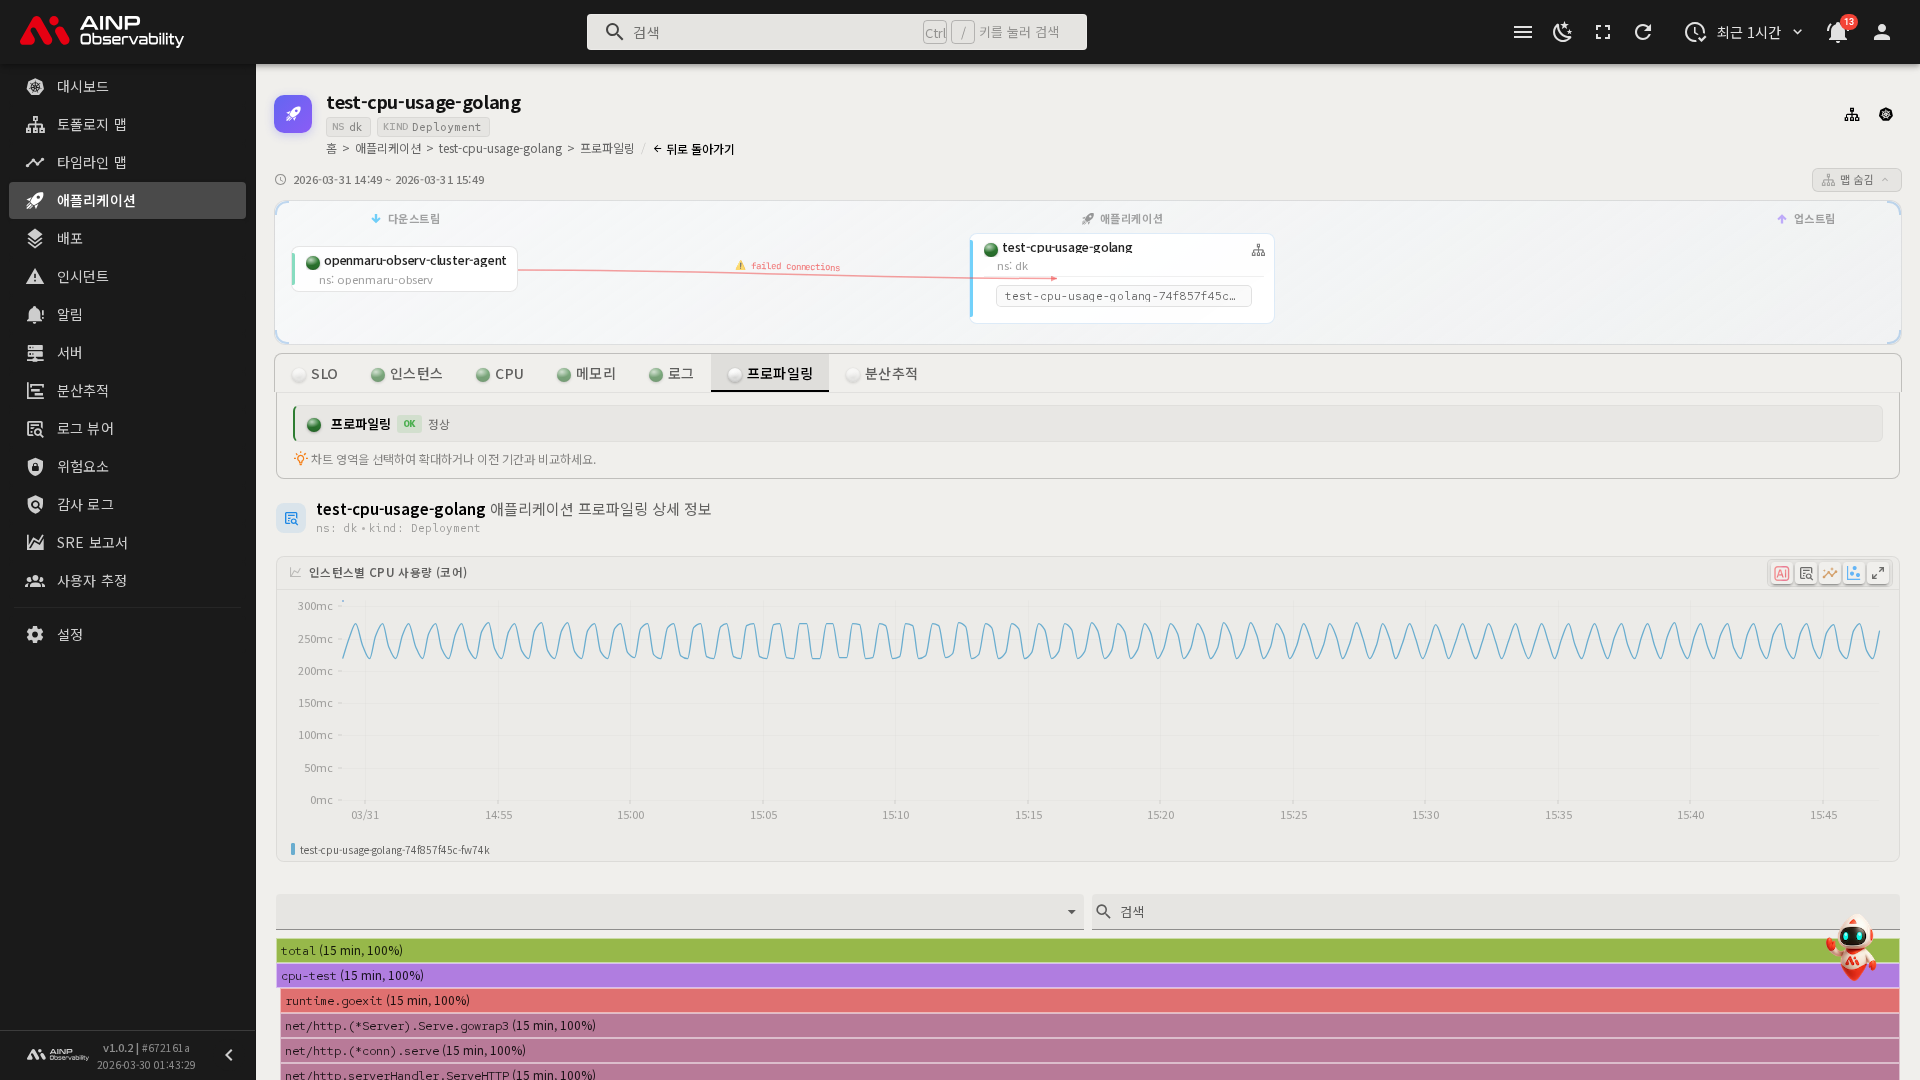Viewport: 1920px width, 1080px height.
Task: Open AI analysis for CPU usage chart
Action: (x=1781, y=573)
